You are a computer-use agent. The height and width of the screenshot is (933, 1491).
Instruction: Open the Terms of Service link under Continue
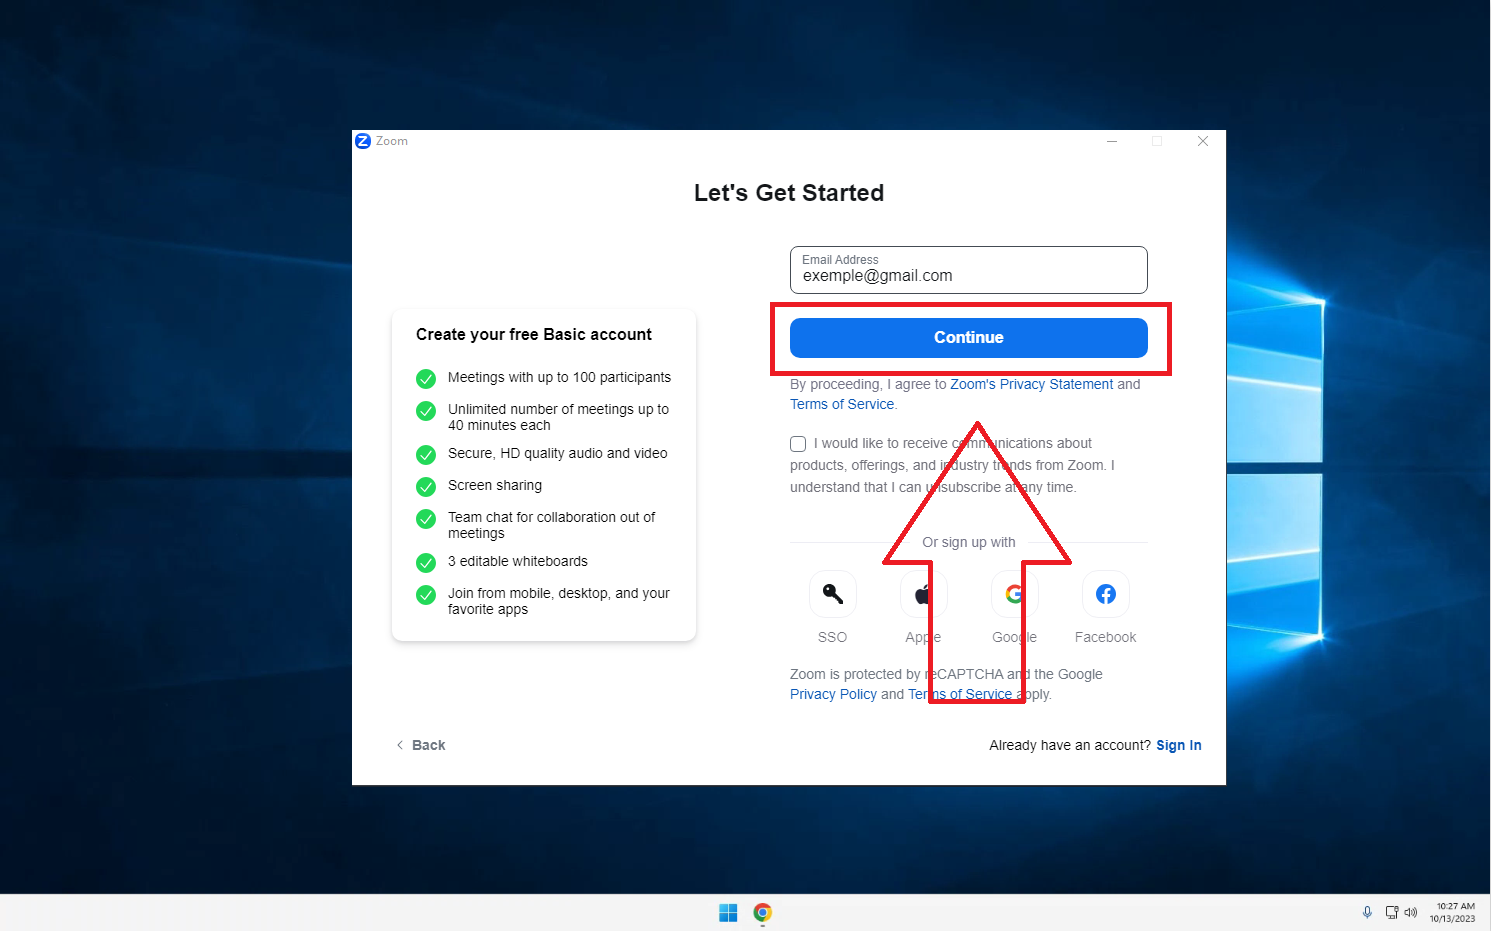click(x=842, y=404)
